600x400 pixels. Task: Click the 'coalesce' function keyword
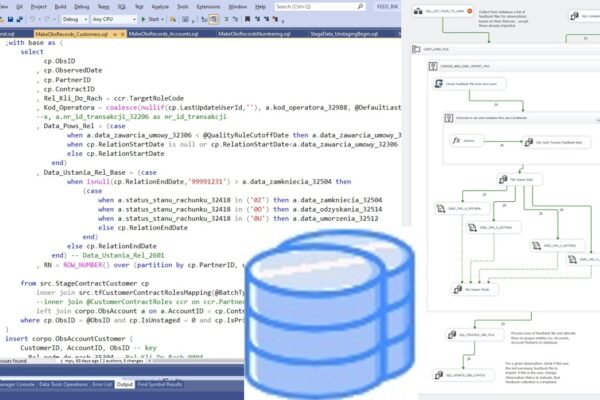[121, 108]
